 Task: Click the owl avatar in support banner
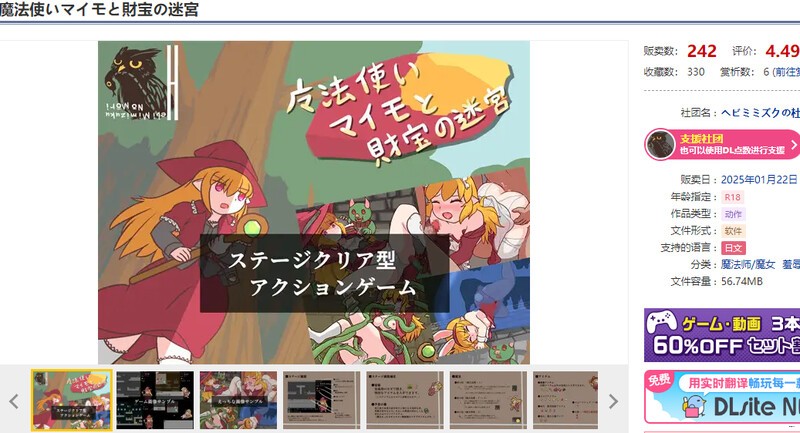(x=660, y=144)
